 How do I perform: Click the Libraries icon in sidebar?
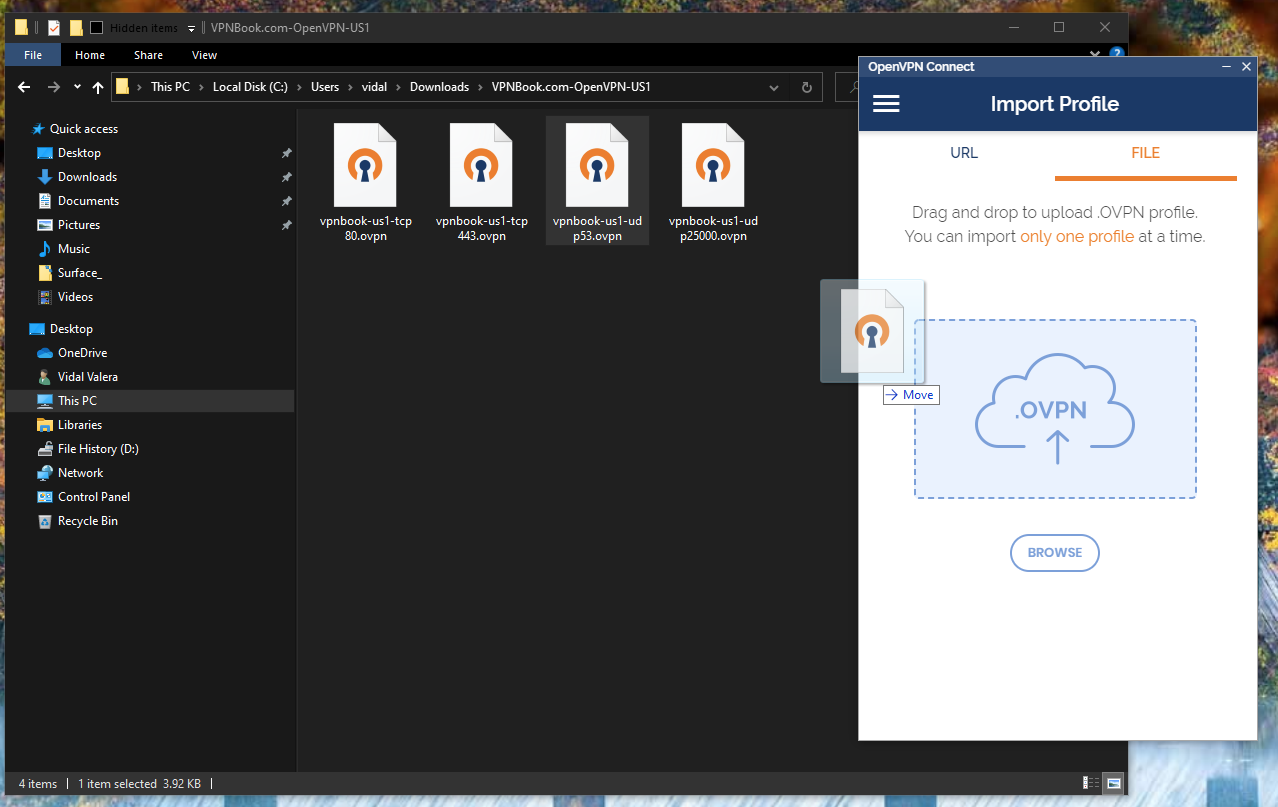44,425
